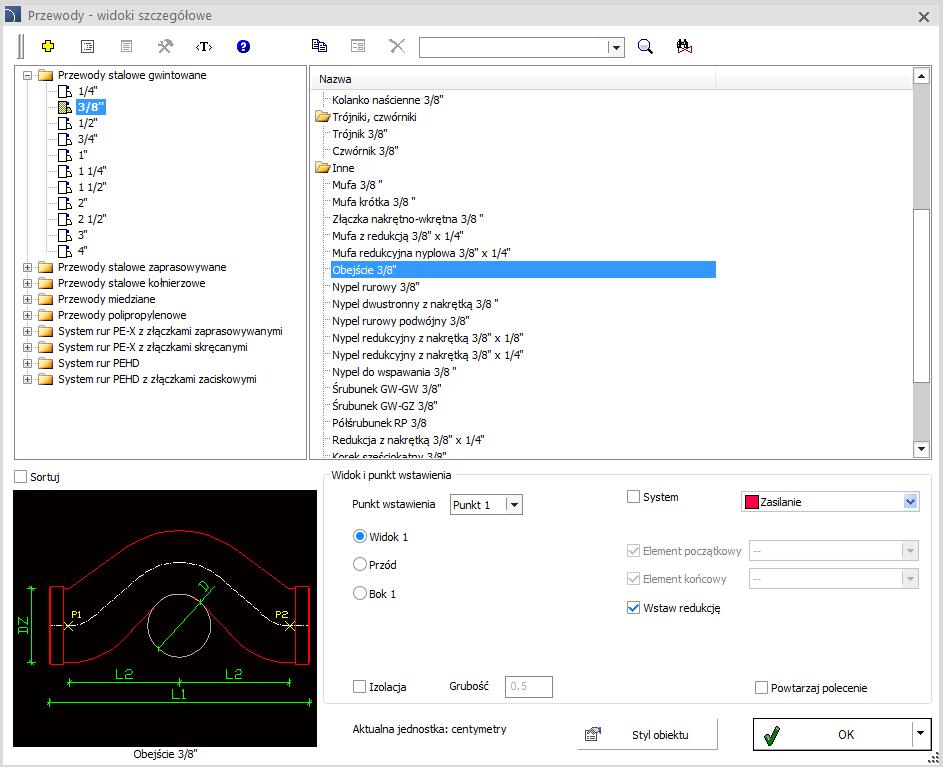943x767 pixels.
Task: Enable Powtarzaj polecenie checkbox
Action: click(761, 688)
